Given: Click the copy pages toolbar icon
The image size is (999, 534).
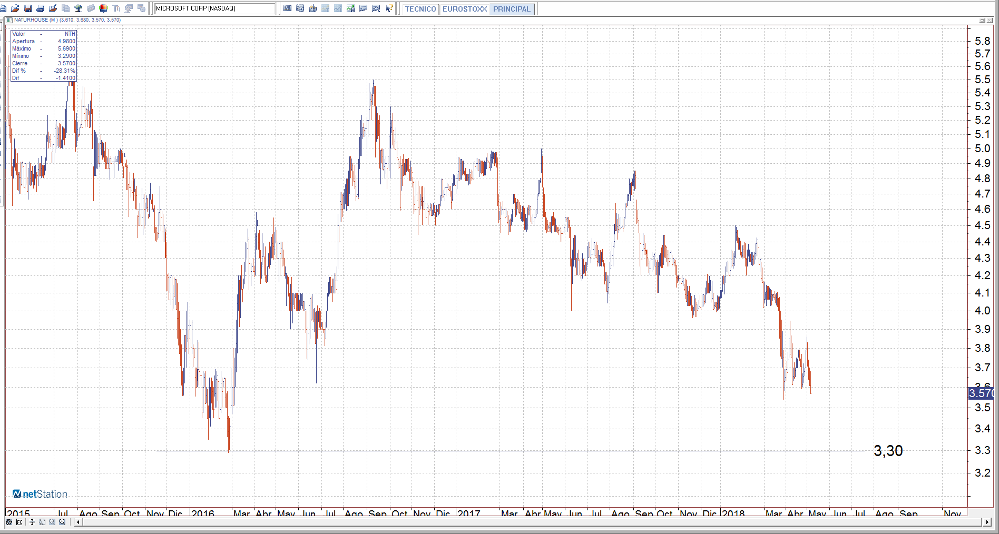Looking at the screenshot, I should tap(66, 8).
